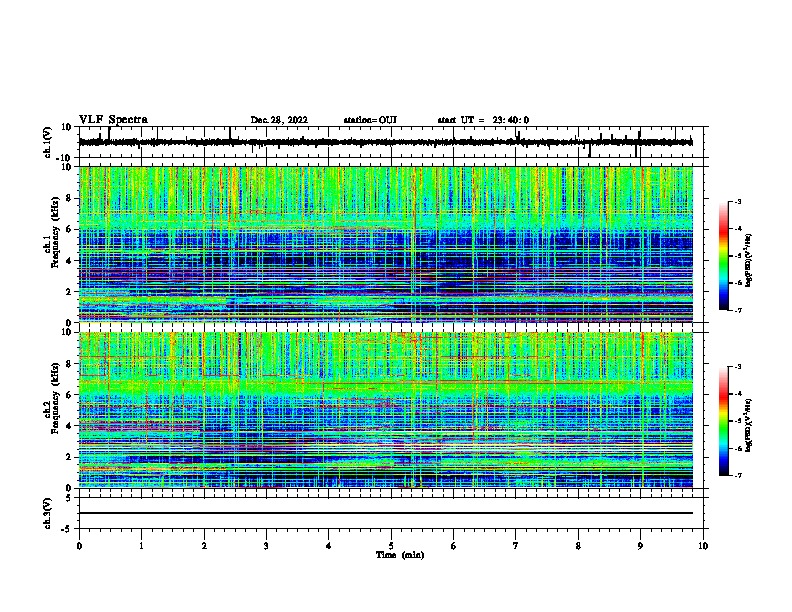Click the ch.1 spectrogram color scale bar
The height and width of the screenshot is (612, 792).
724,256
